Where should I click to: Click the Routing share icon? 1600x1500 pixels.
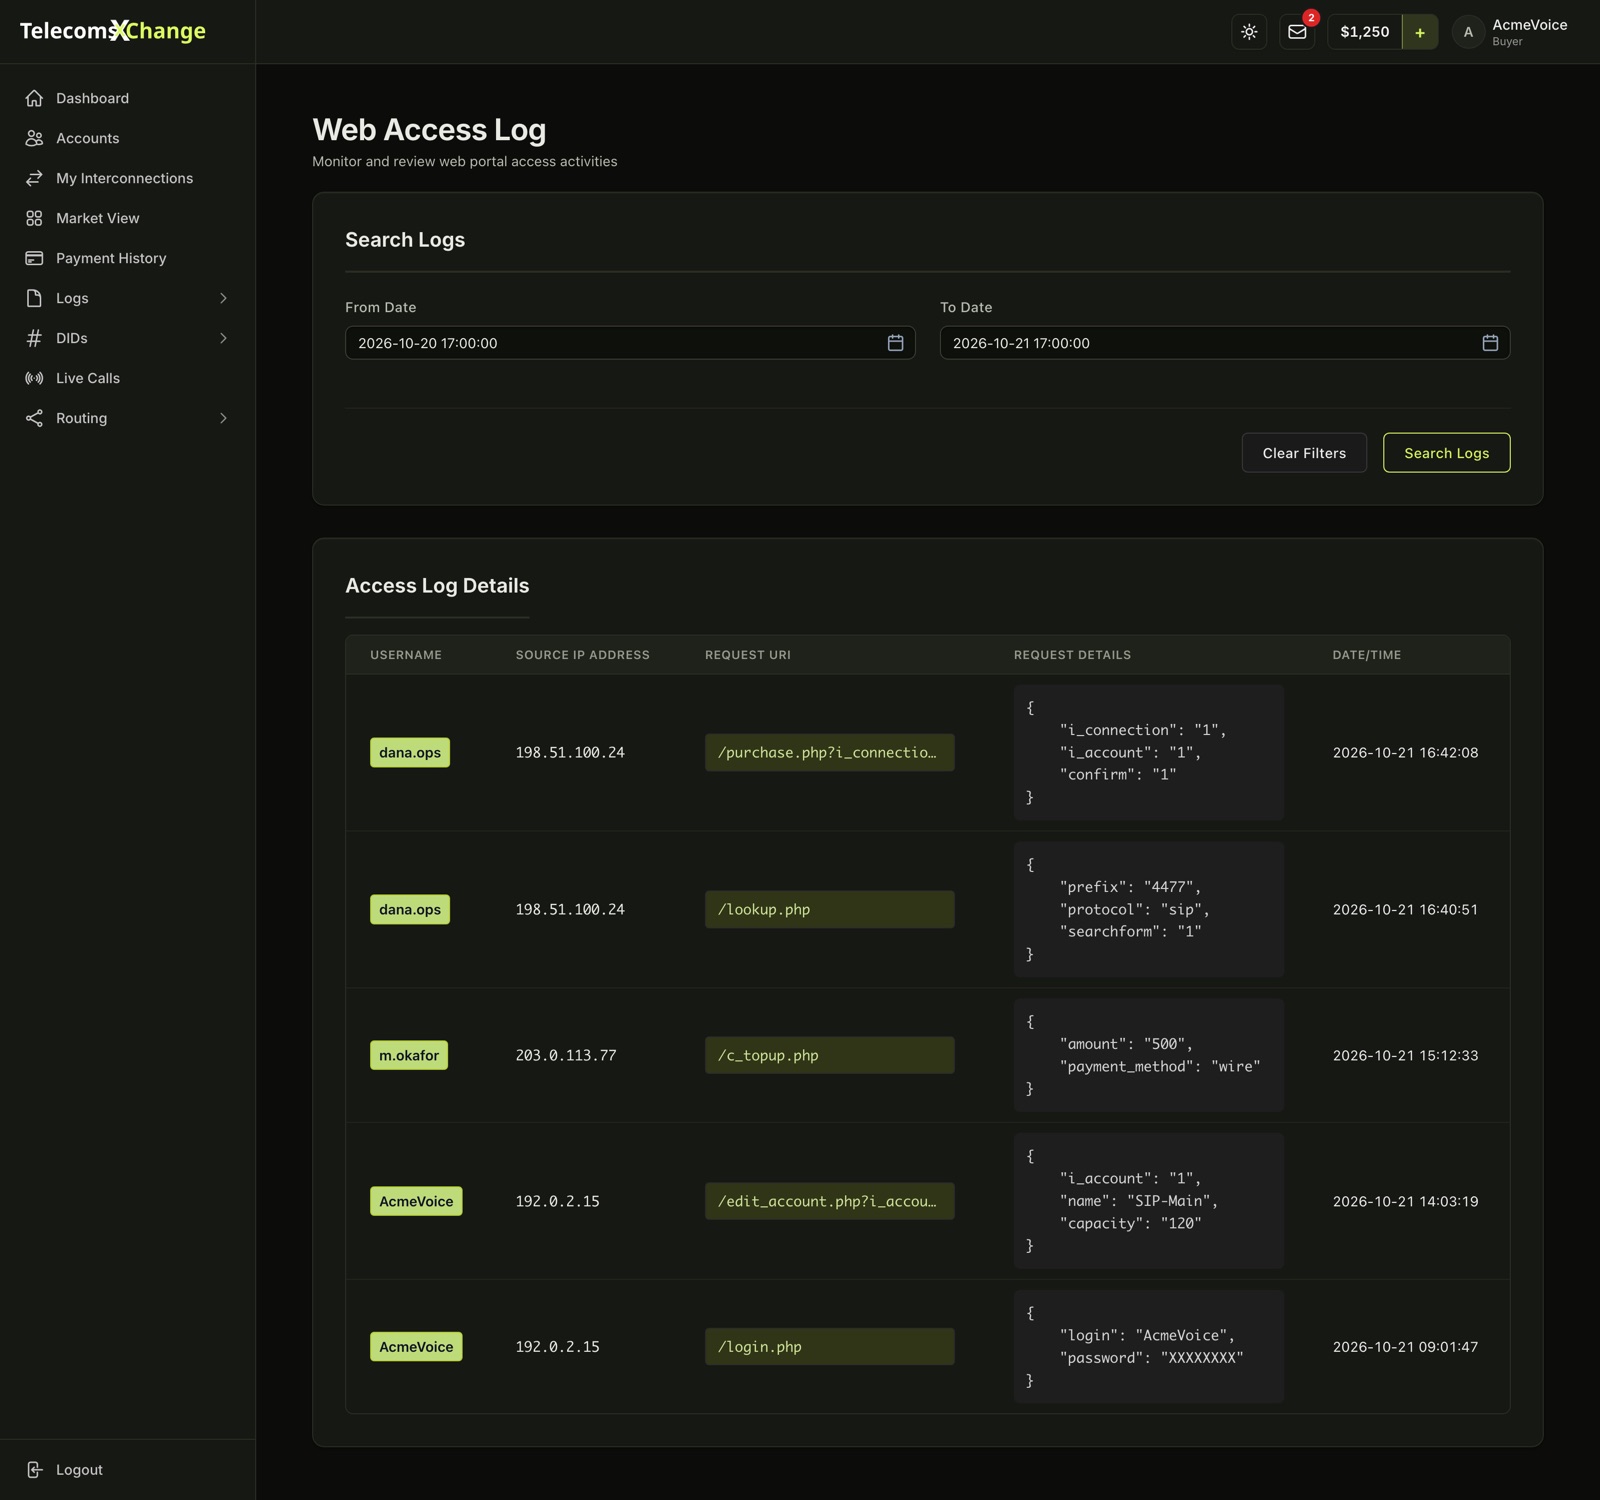pyautogui.click(x=34, y=418)
